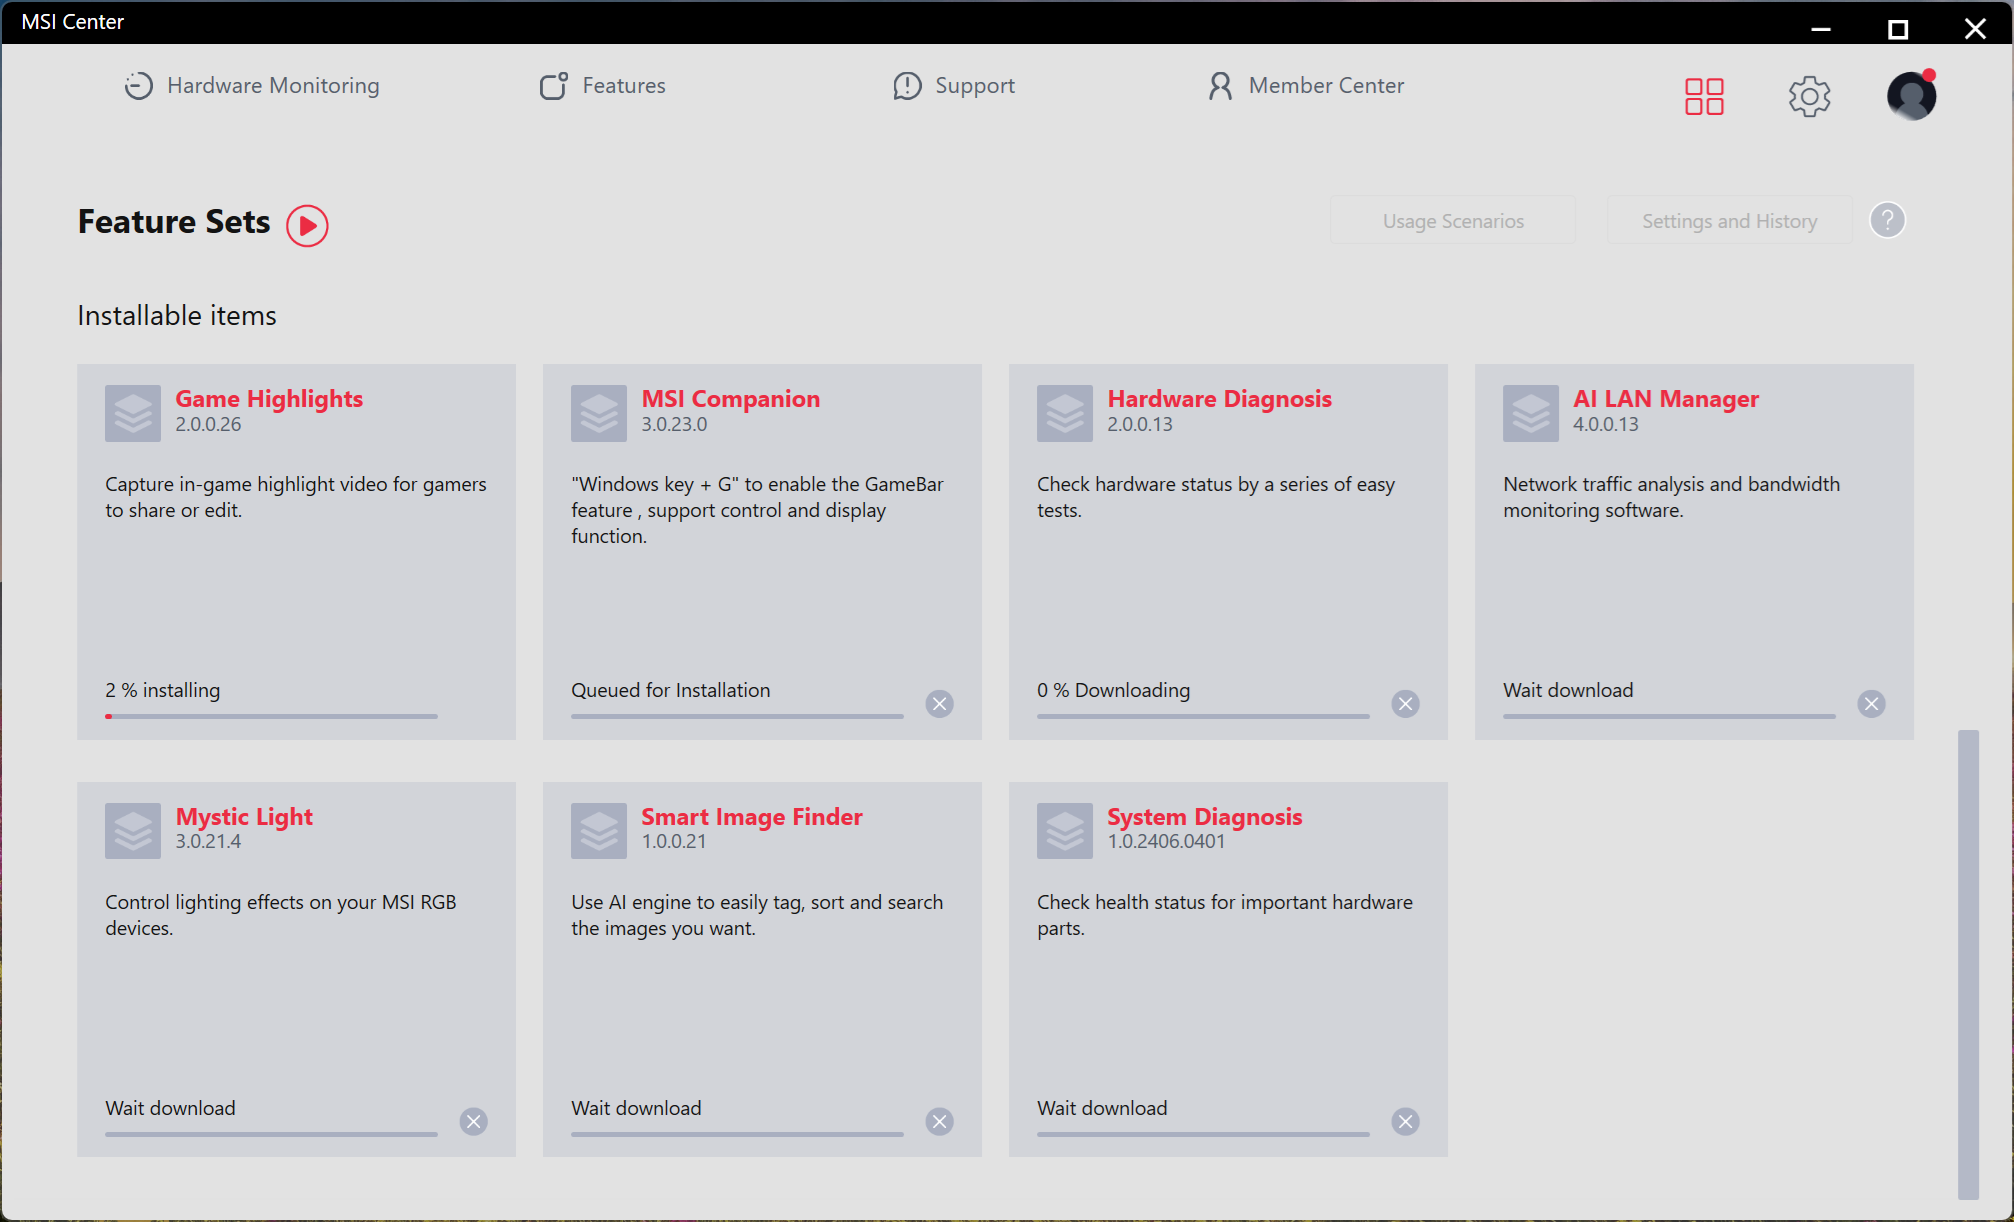This screenshot has width=2014, height=1222.
Task: Cancel Smart Image Finder download
Action: pos(939,1122)
